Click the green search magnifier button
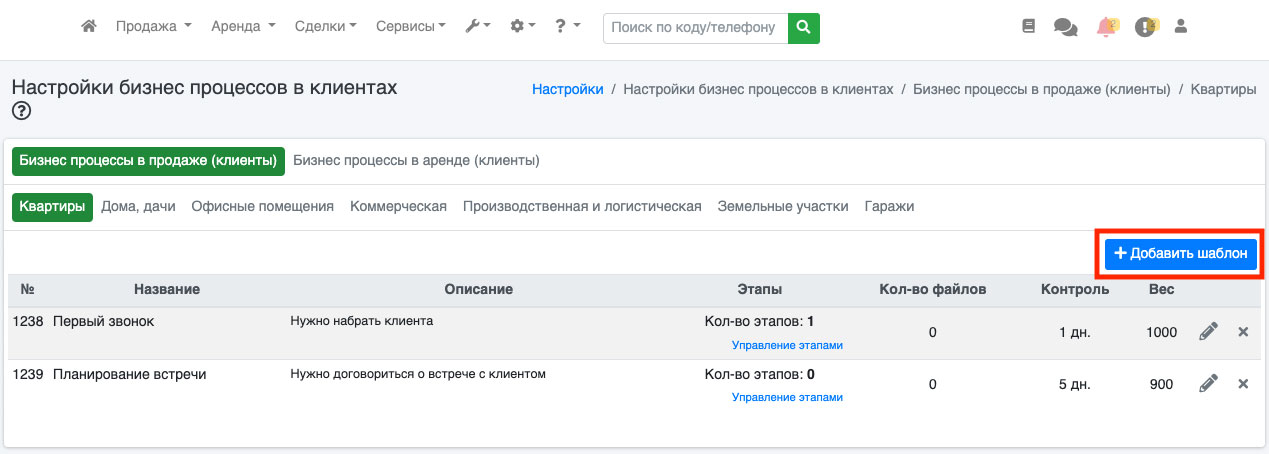Image resolution: width=1269 pixels, height=454 pixels. coord(803,28)
